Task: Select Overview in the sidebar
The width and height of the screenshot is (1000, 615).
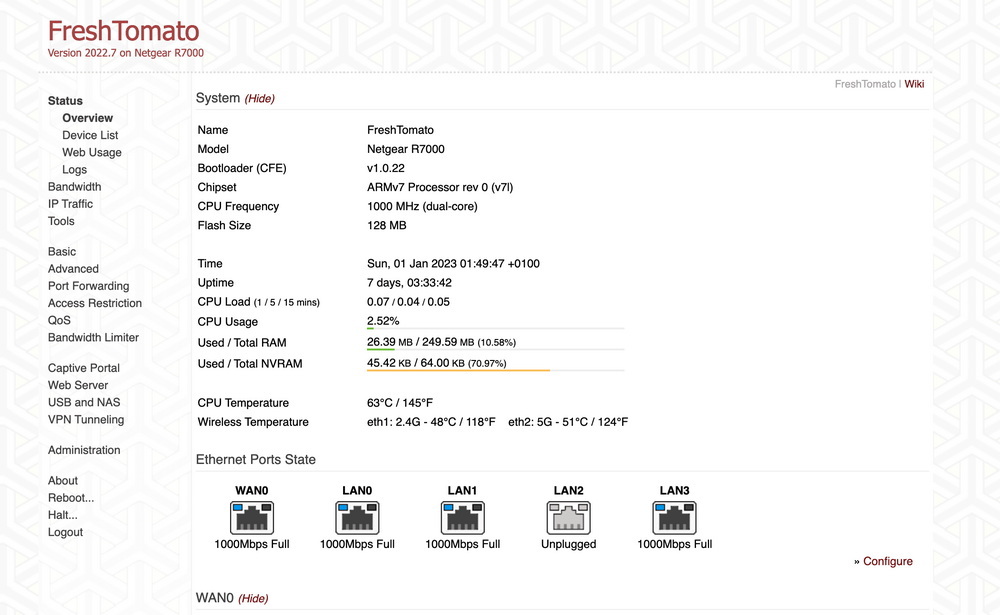Action: pos(87,118)
